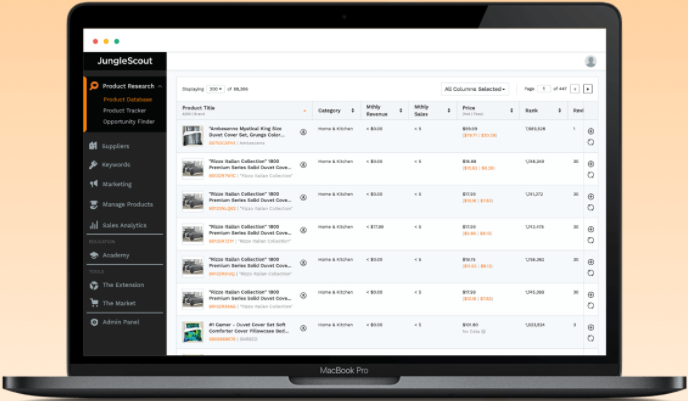Open The Market via its cart icon
The image size is (688, 401).
(94, 303)
